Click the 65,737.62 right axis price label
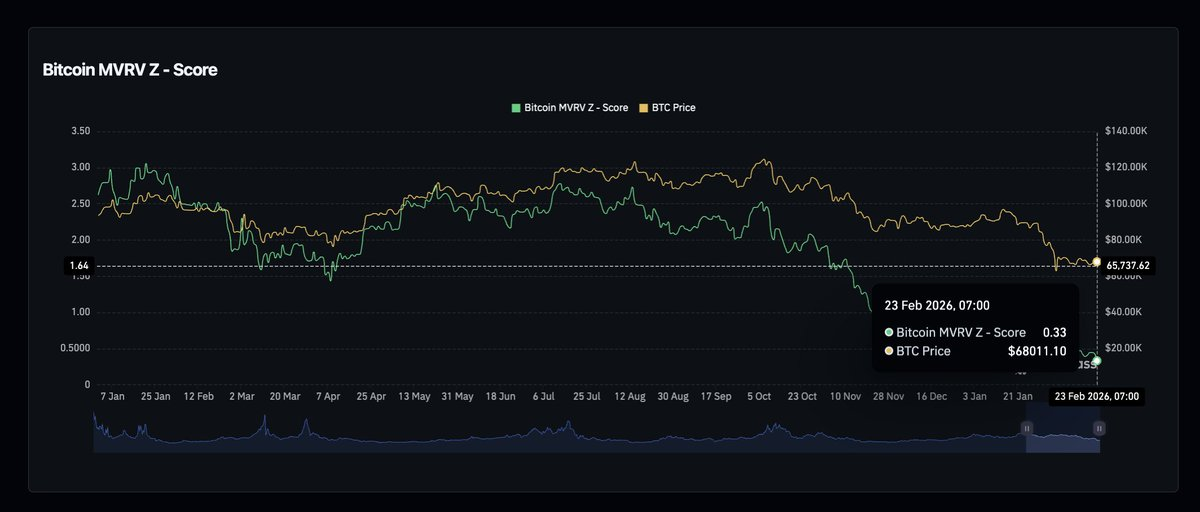Viewport: 1200px width, 512px height. point(1128,266)
